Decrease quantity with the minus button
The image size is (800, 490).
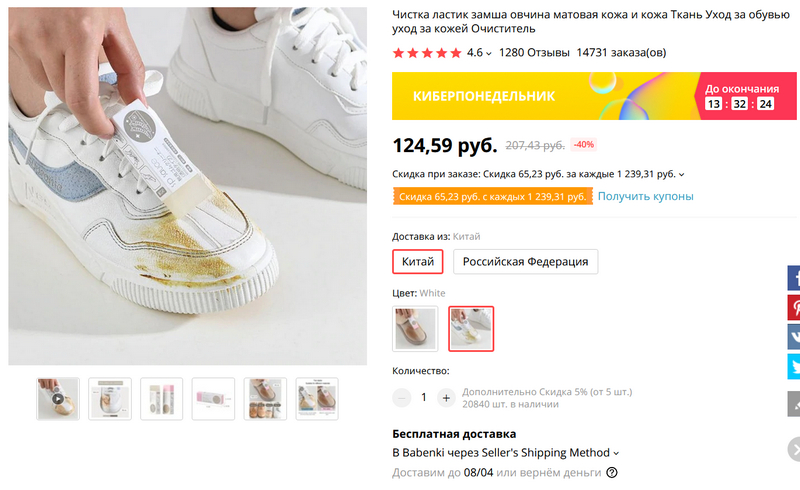tap(402, 397)
